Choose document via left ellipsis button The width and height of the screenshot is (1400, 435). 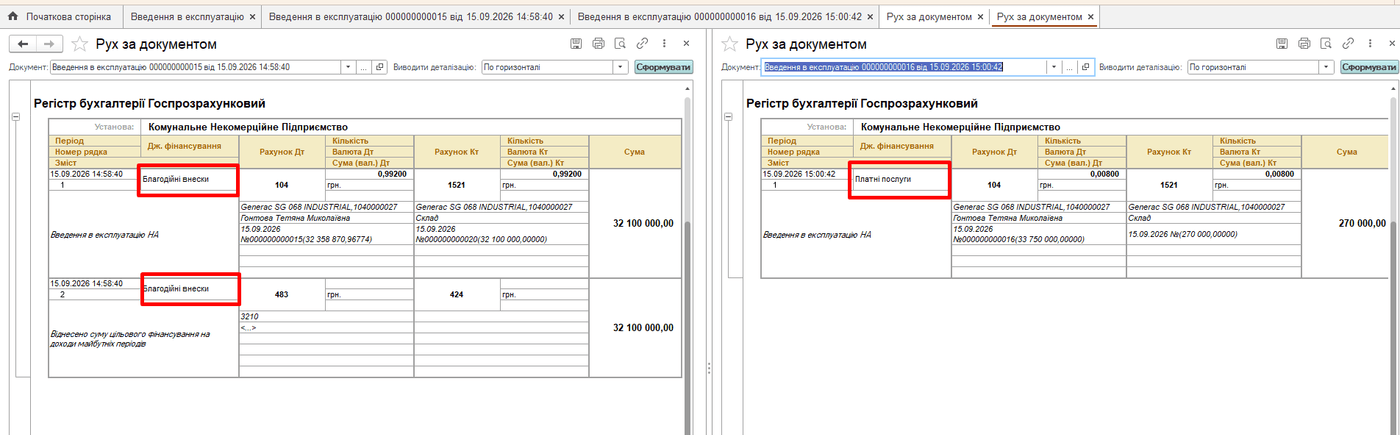click(364, 67)
